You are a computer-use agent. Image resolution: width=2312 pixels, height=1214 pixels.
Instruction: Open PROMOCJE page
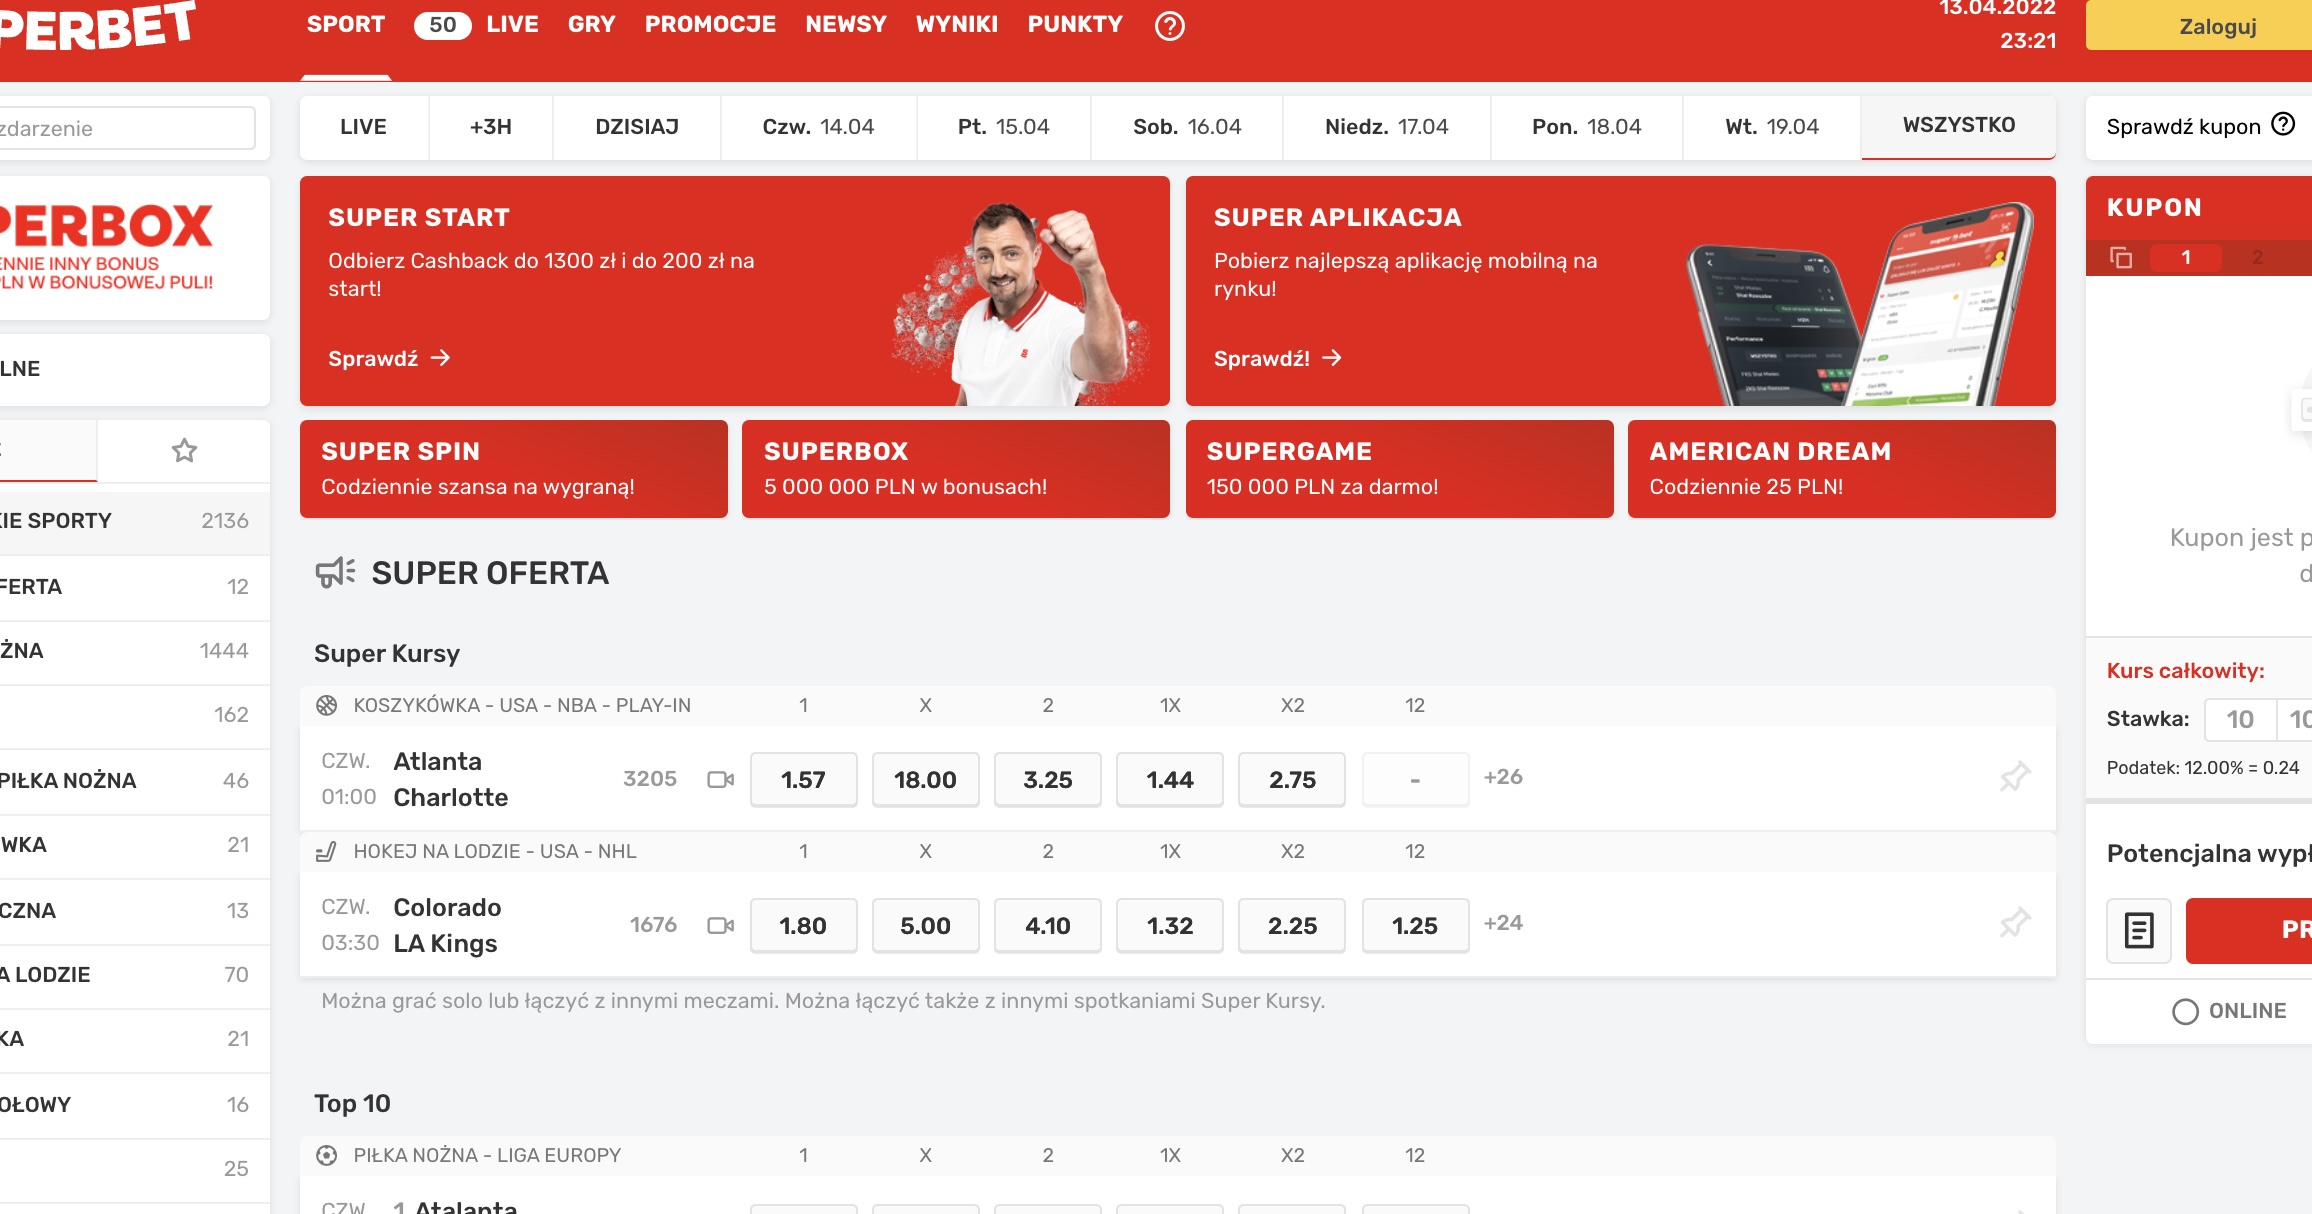[710, 25]
